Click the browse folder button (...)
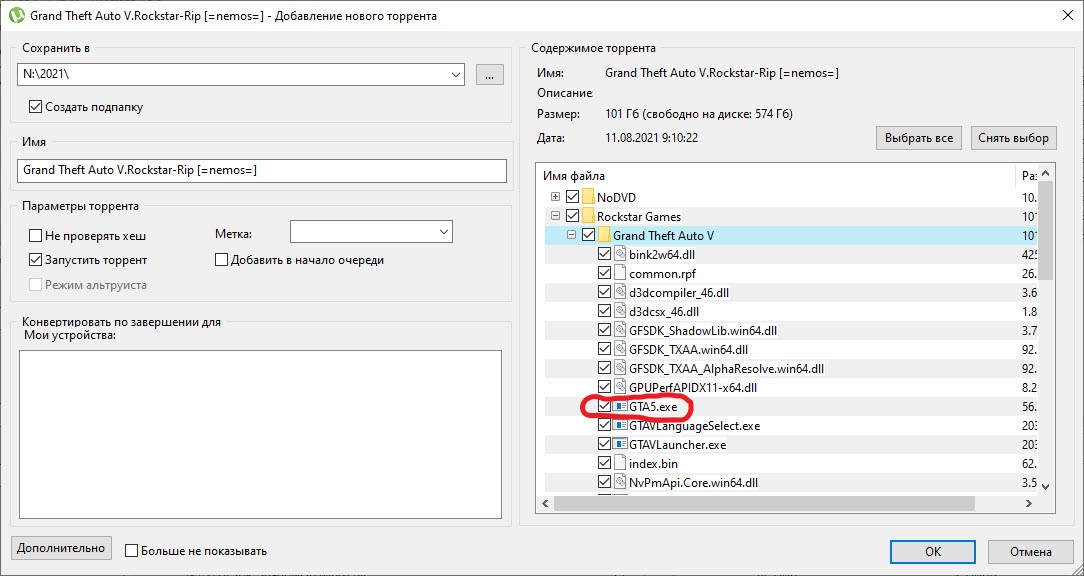 (489, 75)
